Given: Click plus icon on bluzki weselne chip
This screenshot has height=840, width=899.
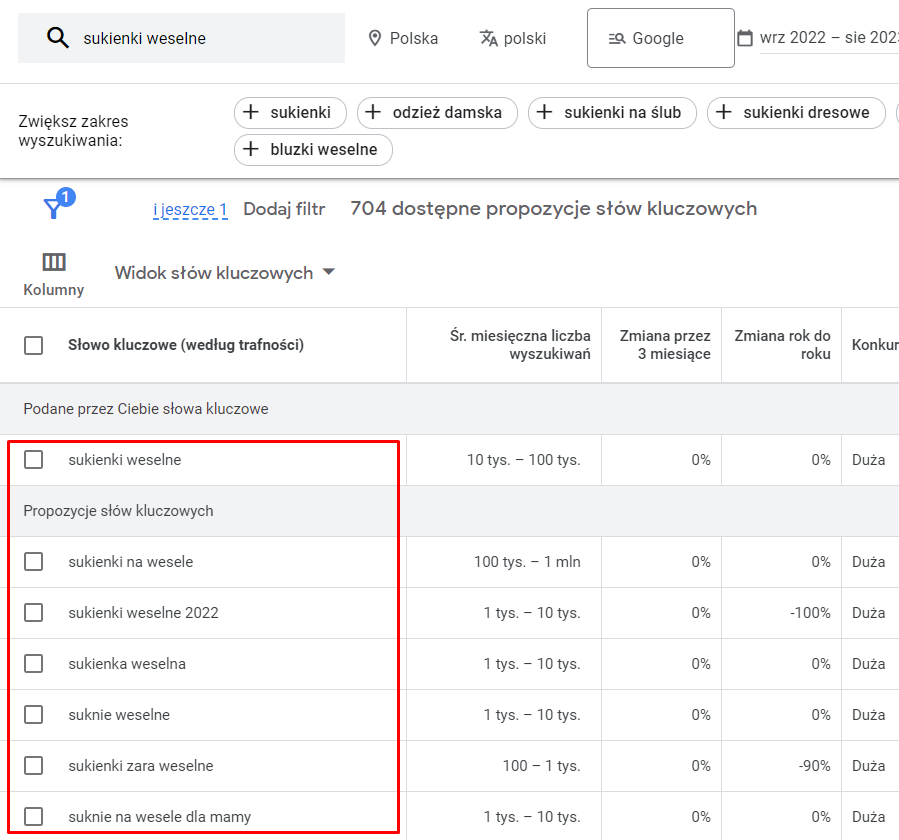Looking at the screenshot, I should point(251,149).
